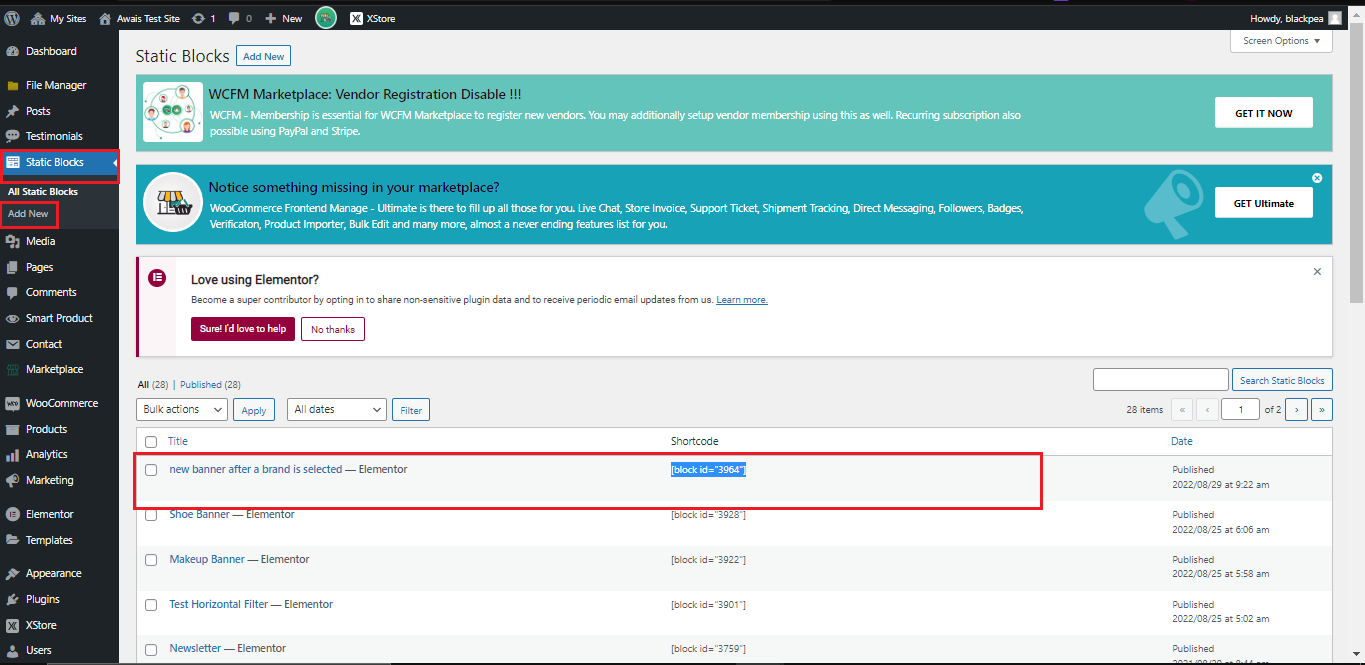The height and width of the screenshot is (665, 1365).
Task: Open All dates dropdown
Action: [337, 409]
